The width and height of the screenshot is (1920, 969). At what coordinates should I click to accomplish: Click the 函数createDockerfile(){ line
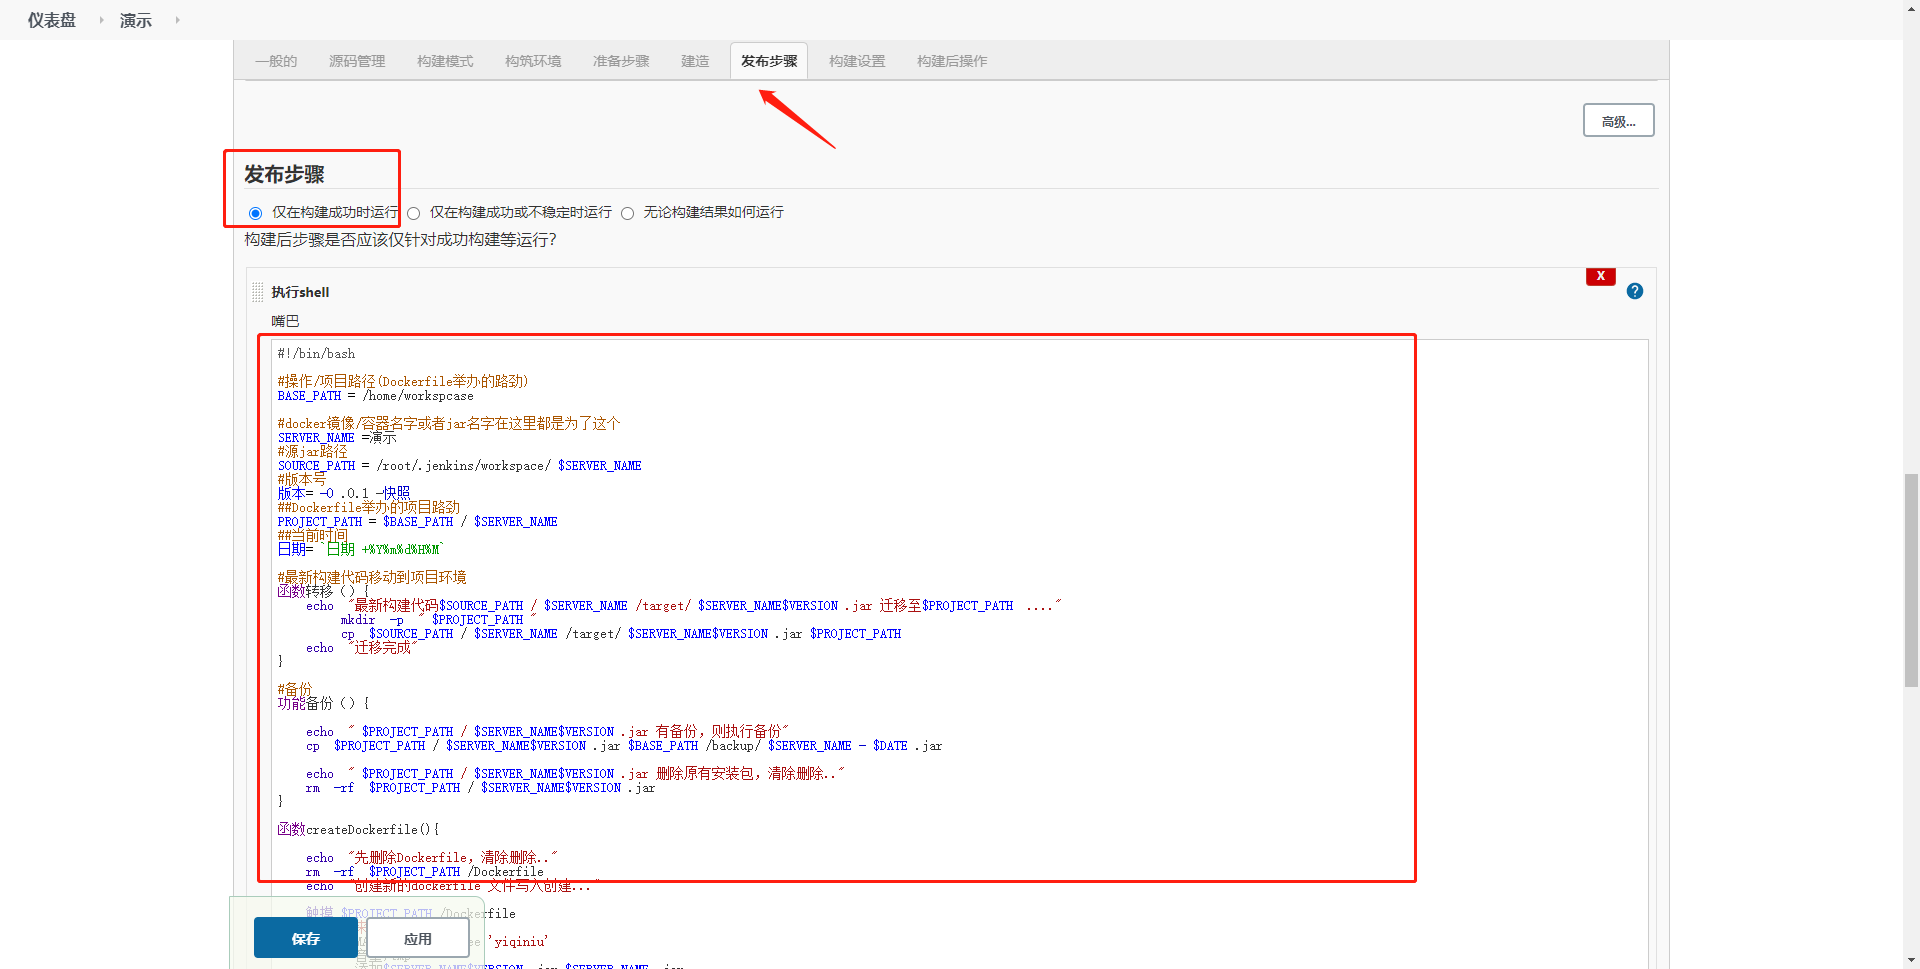click(x=358, y=829)
